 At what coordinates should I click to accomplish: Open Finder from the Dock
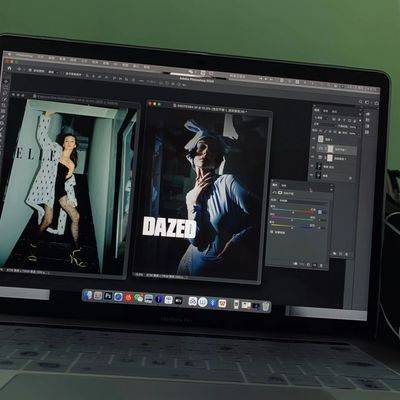point(88,295)
